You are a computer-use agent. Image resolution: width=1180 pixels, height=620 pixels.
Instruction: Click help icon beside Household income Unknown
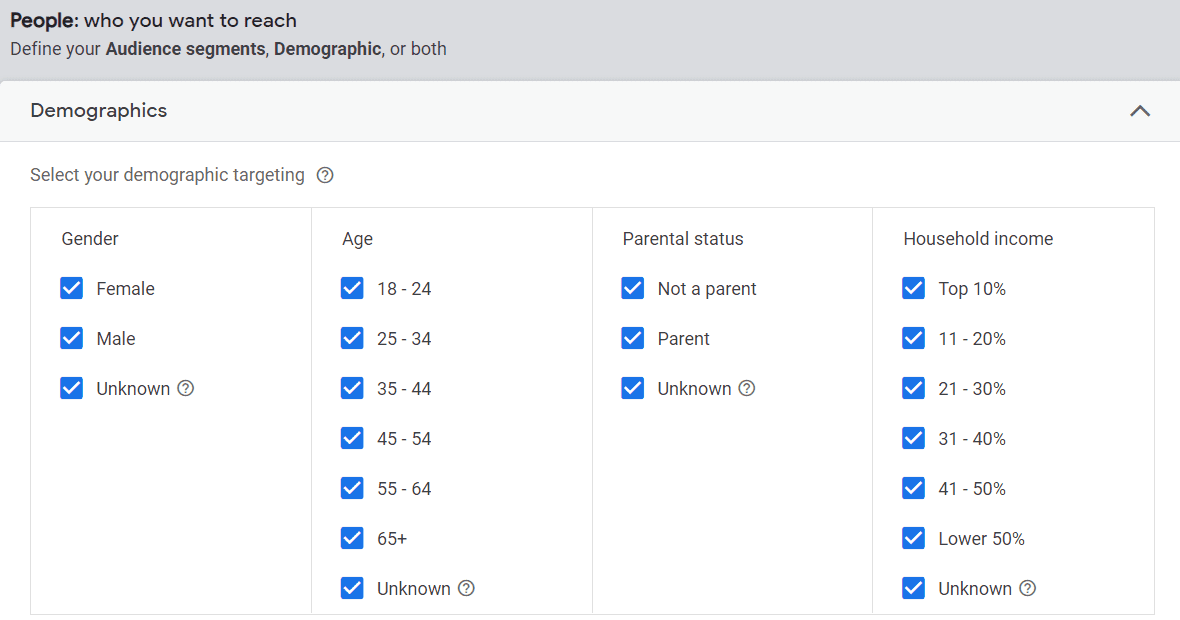click(1028, 588)
